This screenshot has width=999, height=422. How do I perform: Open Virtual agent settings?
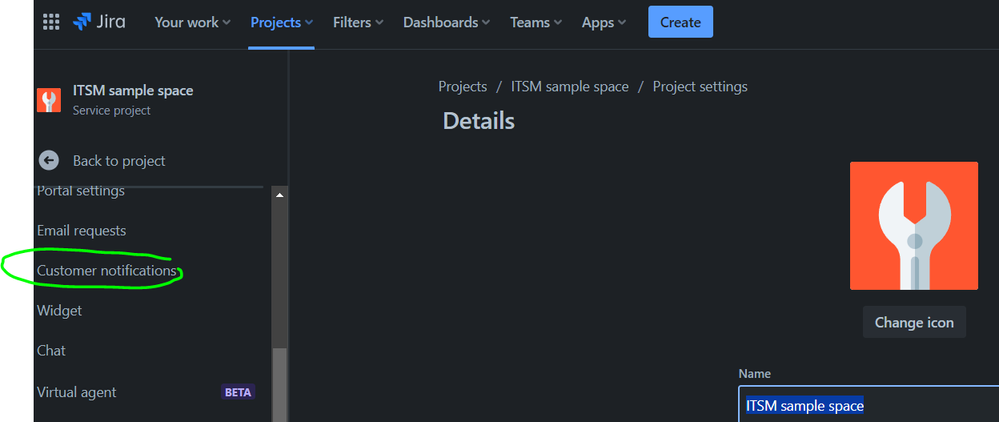76,392
